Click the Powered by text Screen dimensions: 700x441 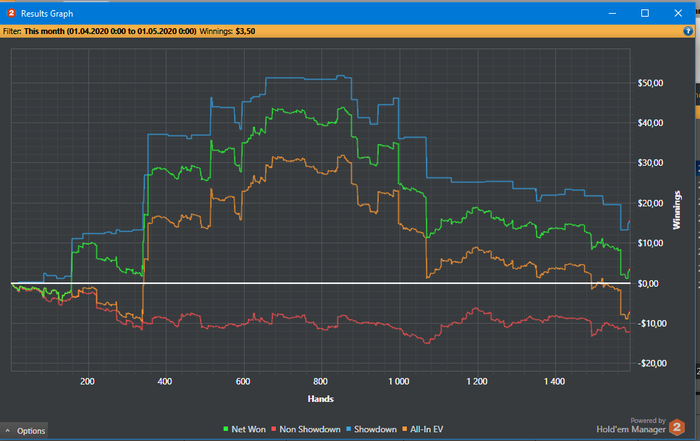[648, 420]
